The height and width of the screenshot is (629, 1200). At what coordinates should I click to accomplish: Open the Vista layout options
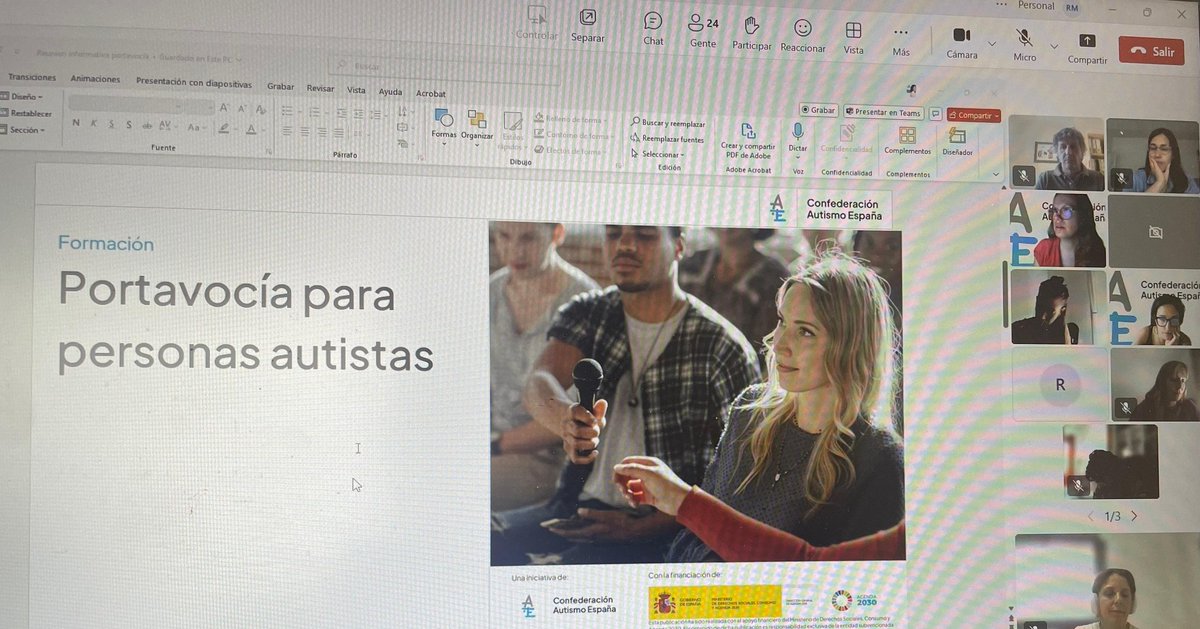[x=853, y=37]
